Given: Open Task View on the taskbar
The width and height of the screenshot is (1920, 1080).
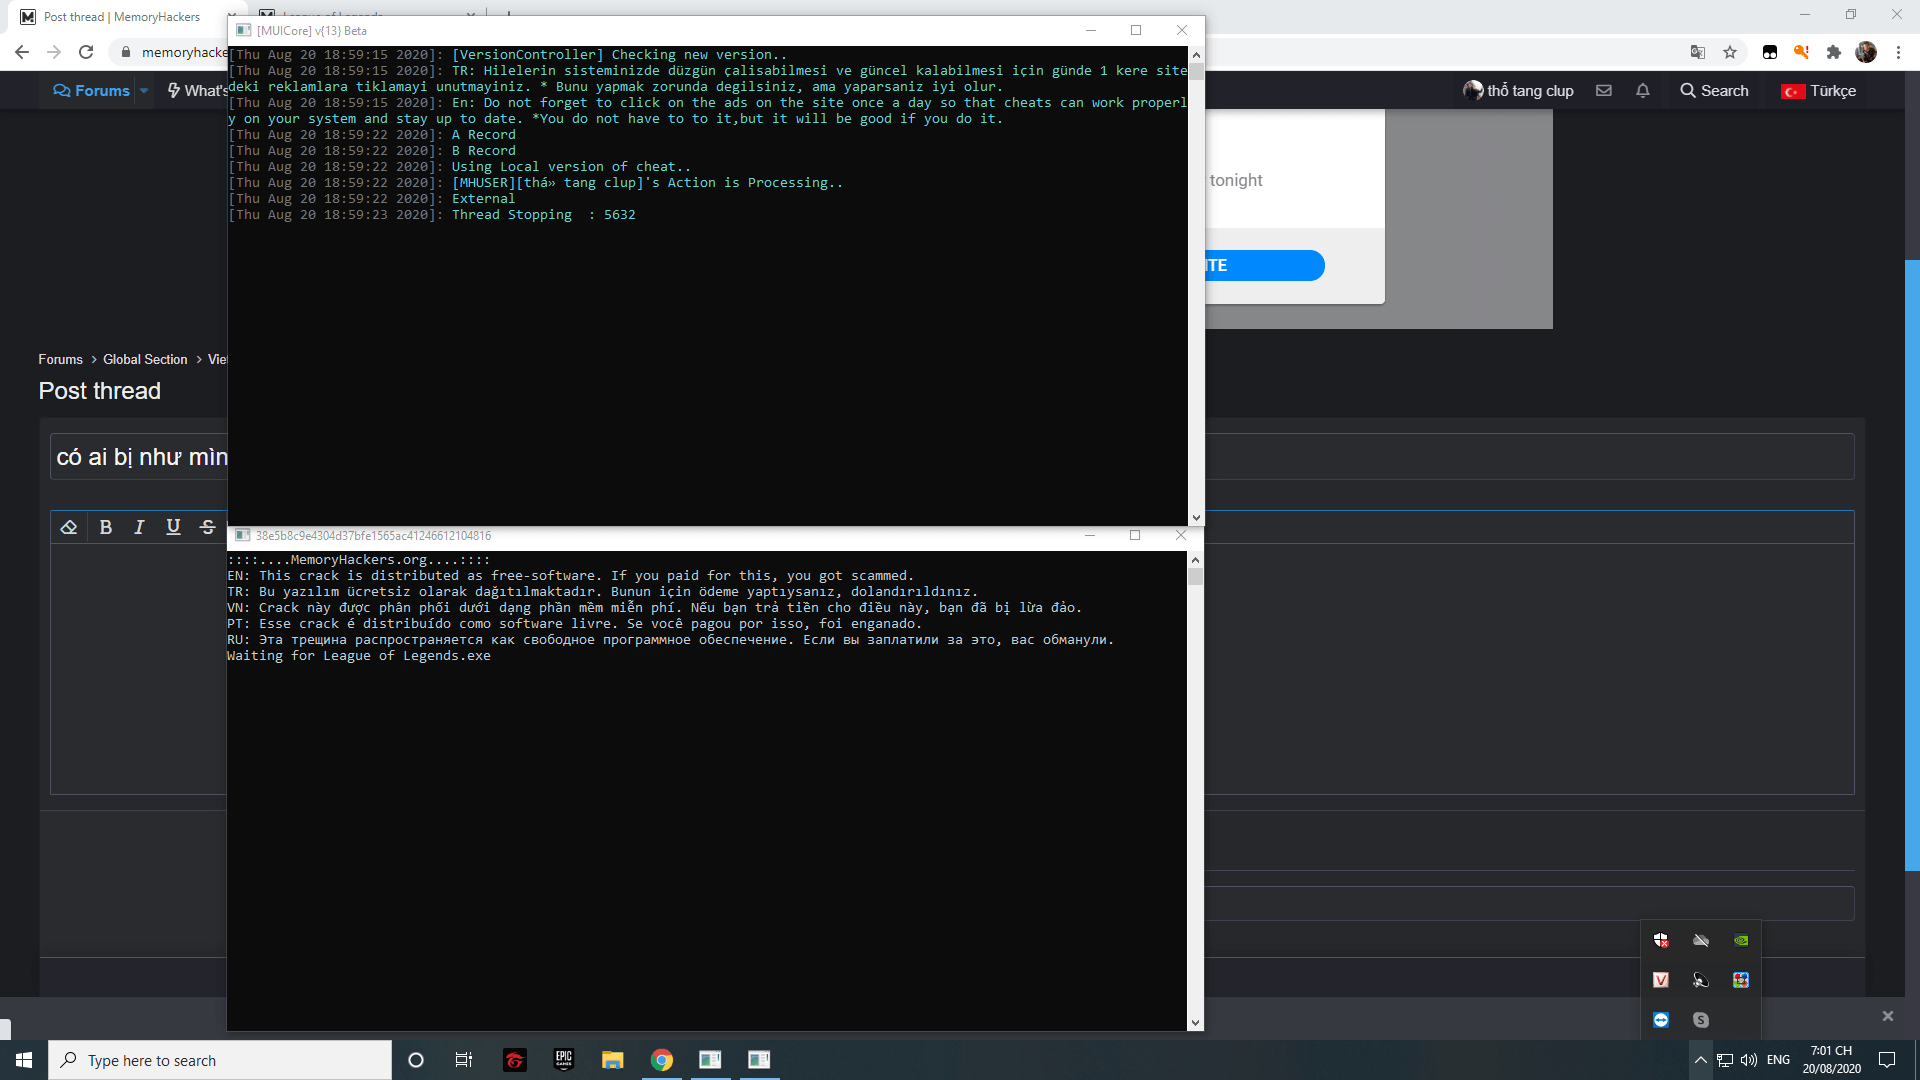Looking at the screenshot, I should 464,1060.
